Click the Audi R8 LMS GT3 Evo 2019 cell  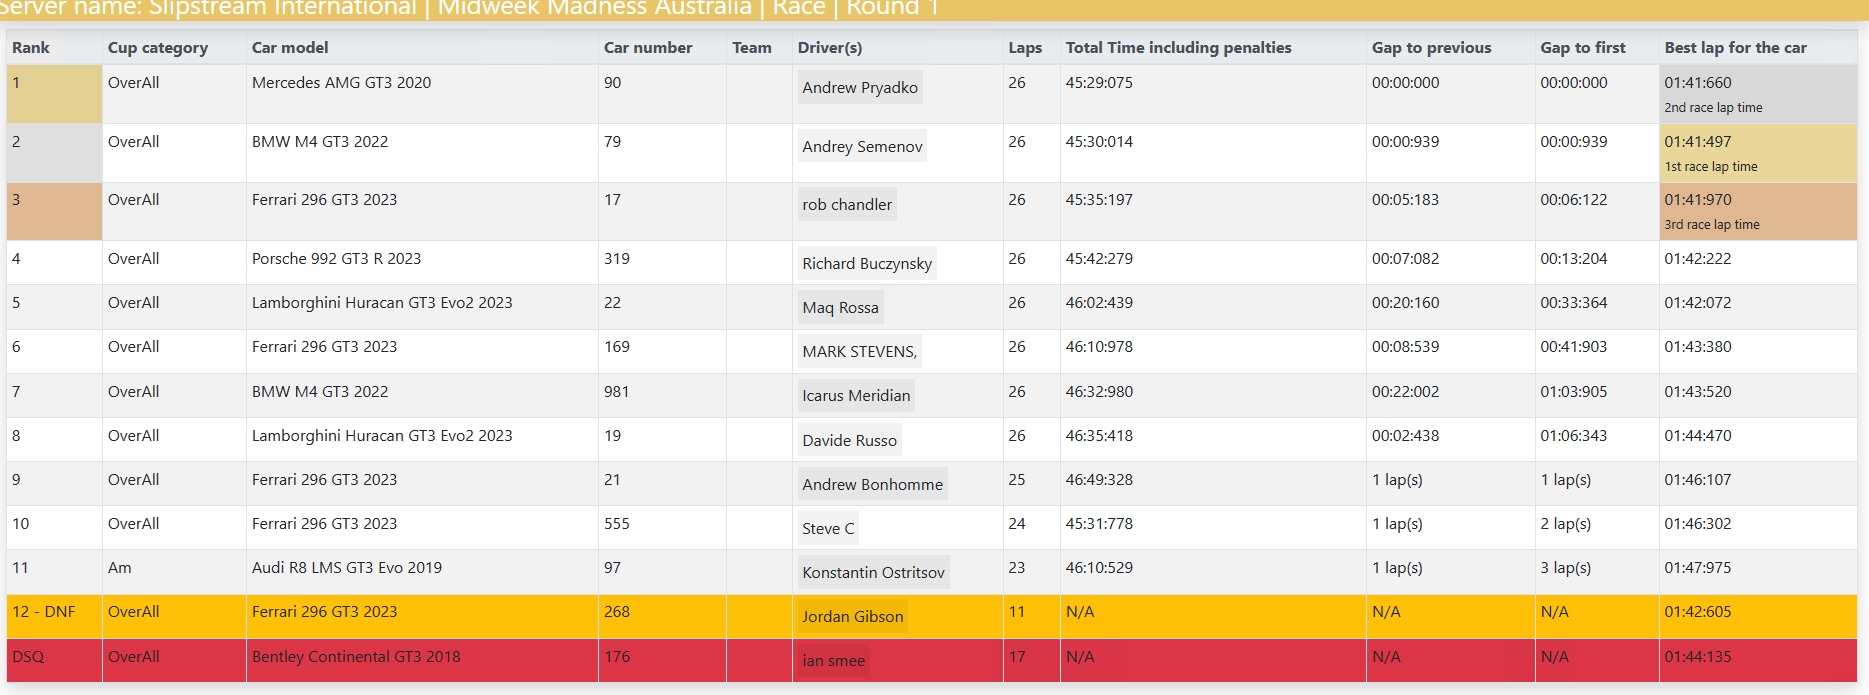click(x=422, y=572)
